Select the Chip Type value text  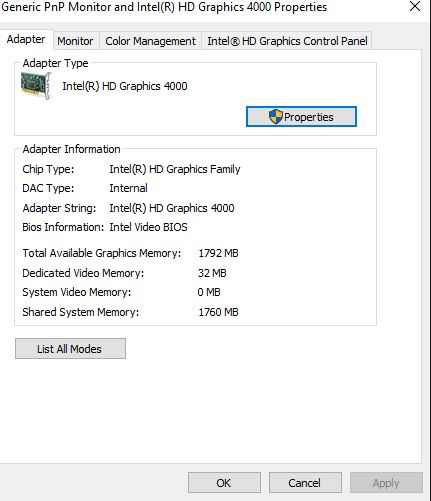pos(175,169)
